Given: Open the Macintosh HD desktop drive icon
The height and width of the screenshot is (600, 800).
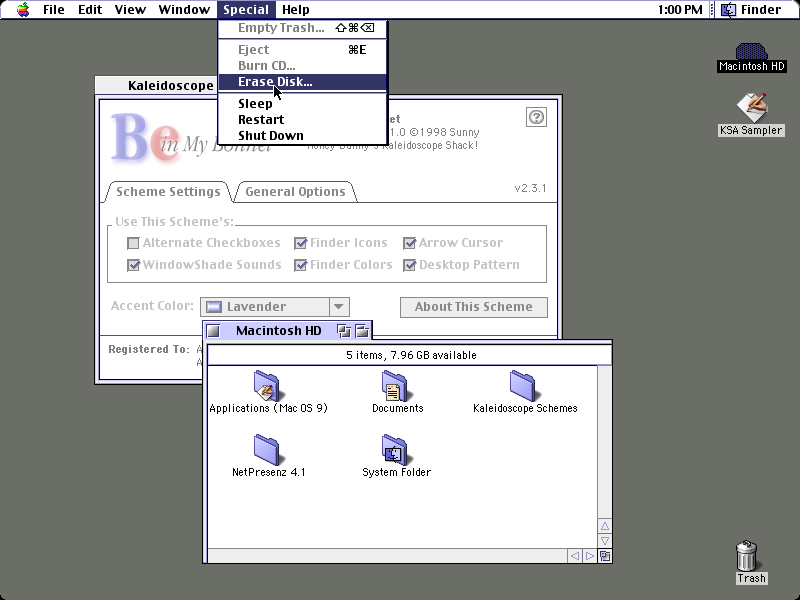Looking at the screenshot, I should [751, 52].
